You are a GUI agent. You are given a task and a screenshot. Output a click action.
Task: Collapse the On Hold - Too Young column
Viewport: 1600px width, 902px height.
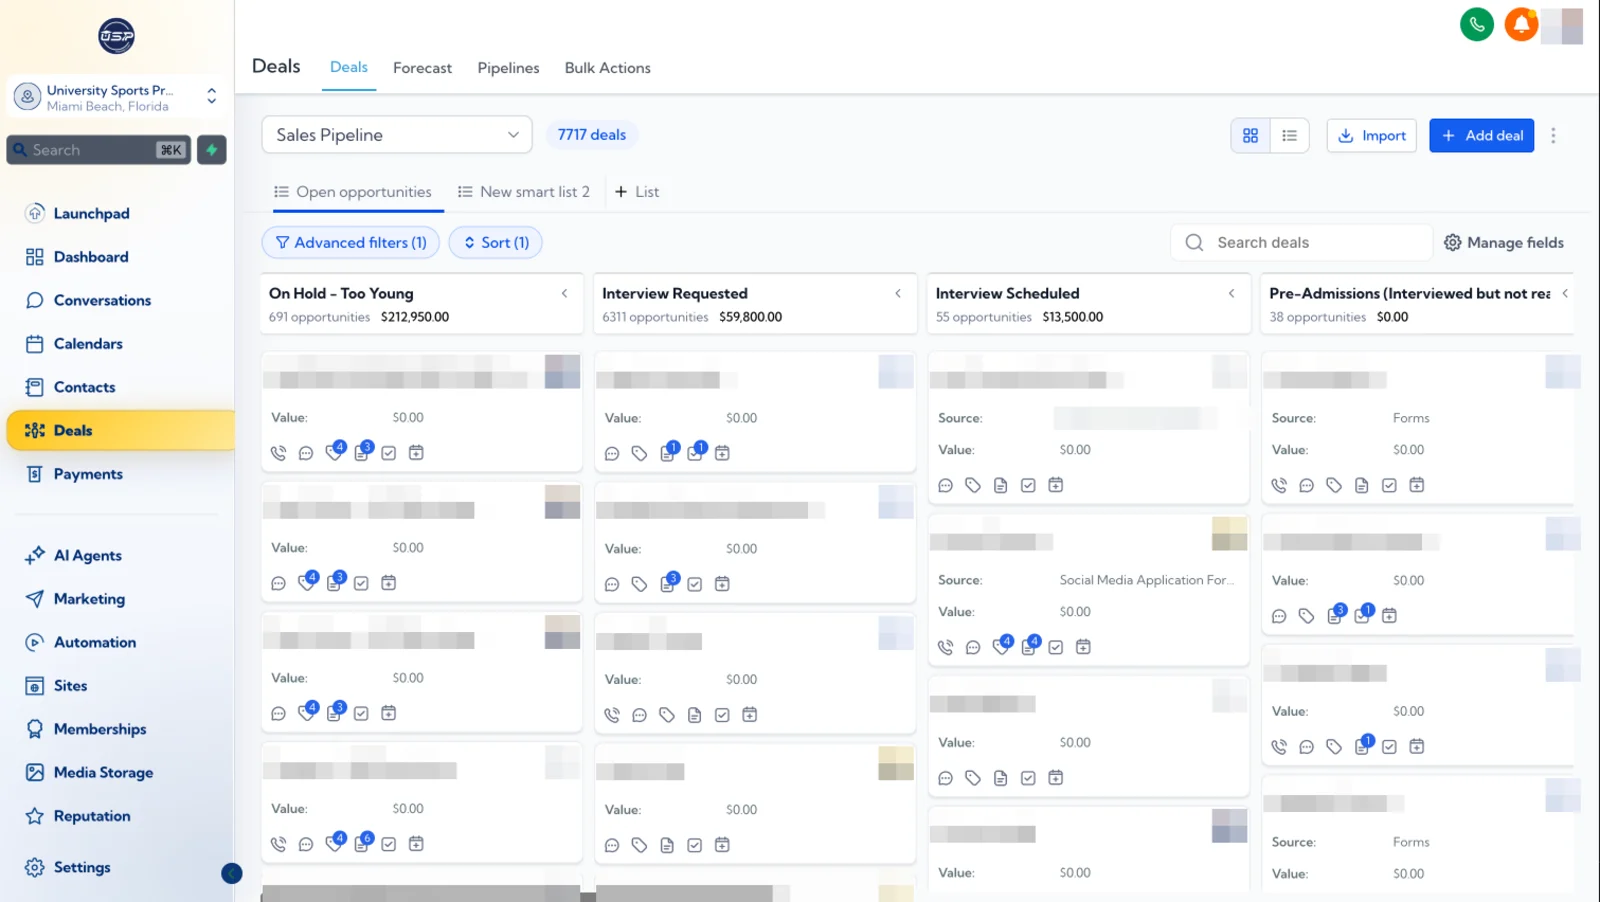pyautogui.click(x=565, y=293)
